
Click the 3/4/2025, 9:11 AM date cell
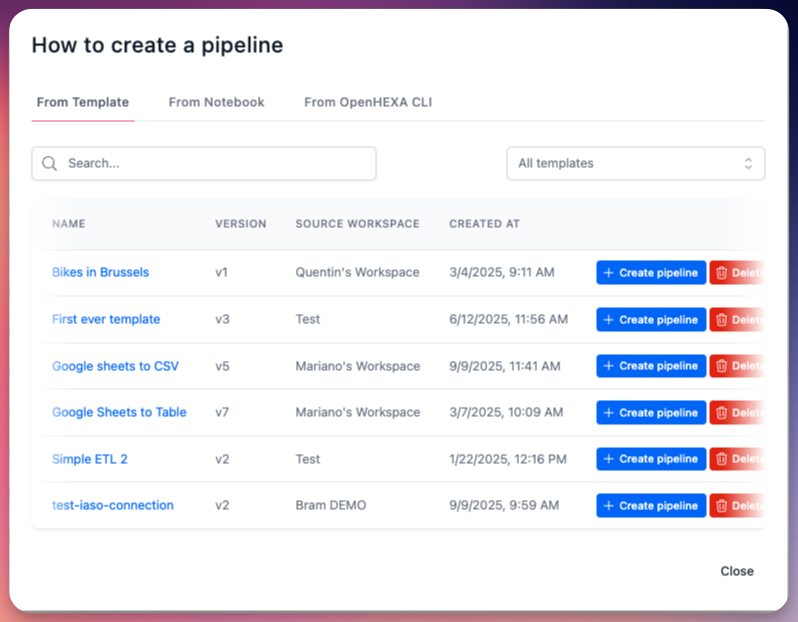[x=502, y=272]
